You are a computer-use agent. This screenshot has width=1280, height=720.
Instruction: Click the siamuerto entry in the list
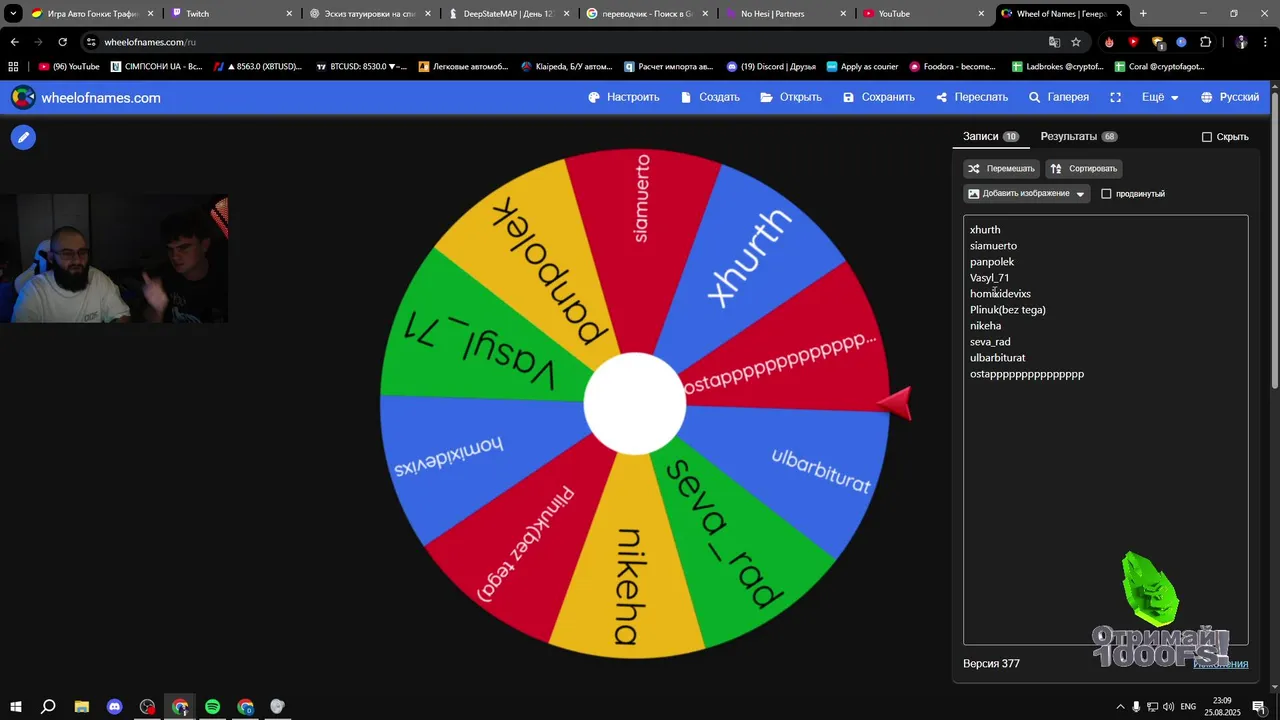(x=993, y=246)
